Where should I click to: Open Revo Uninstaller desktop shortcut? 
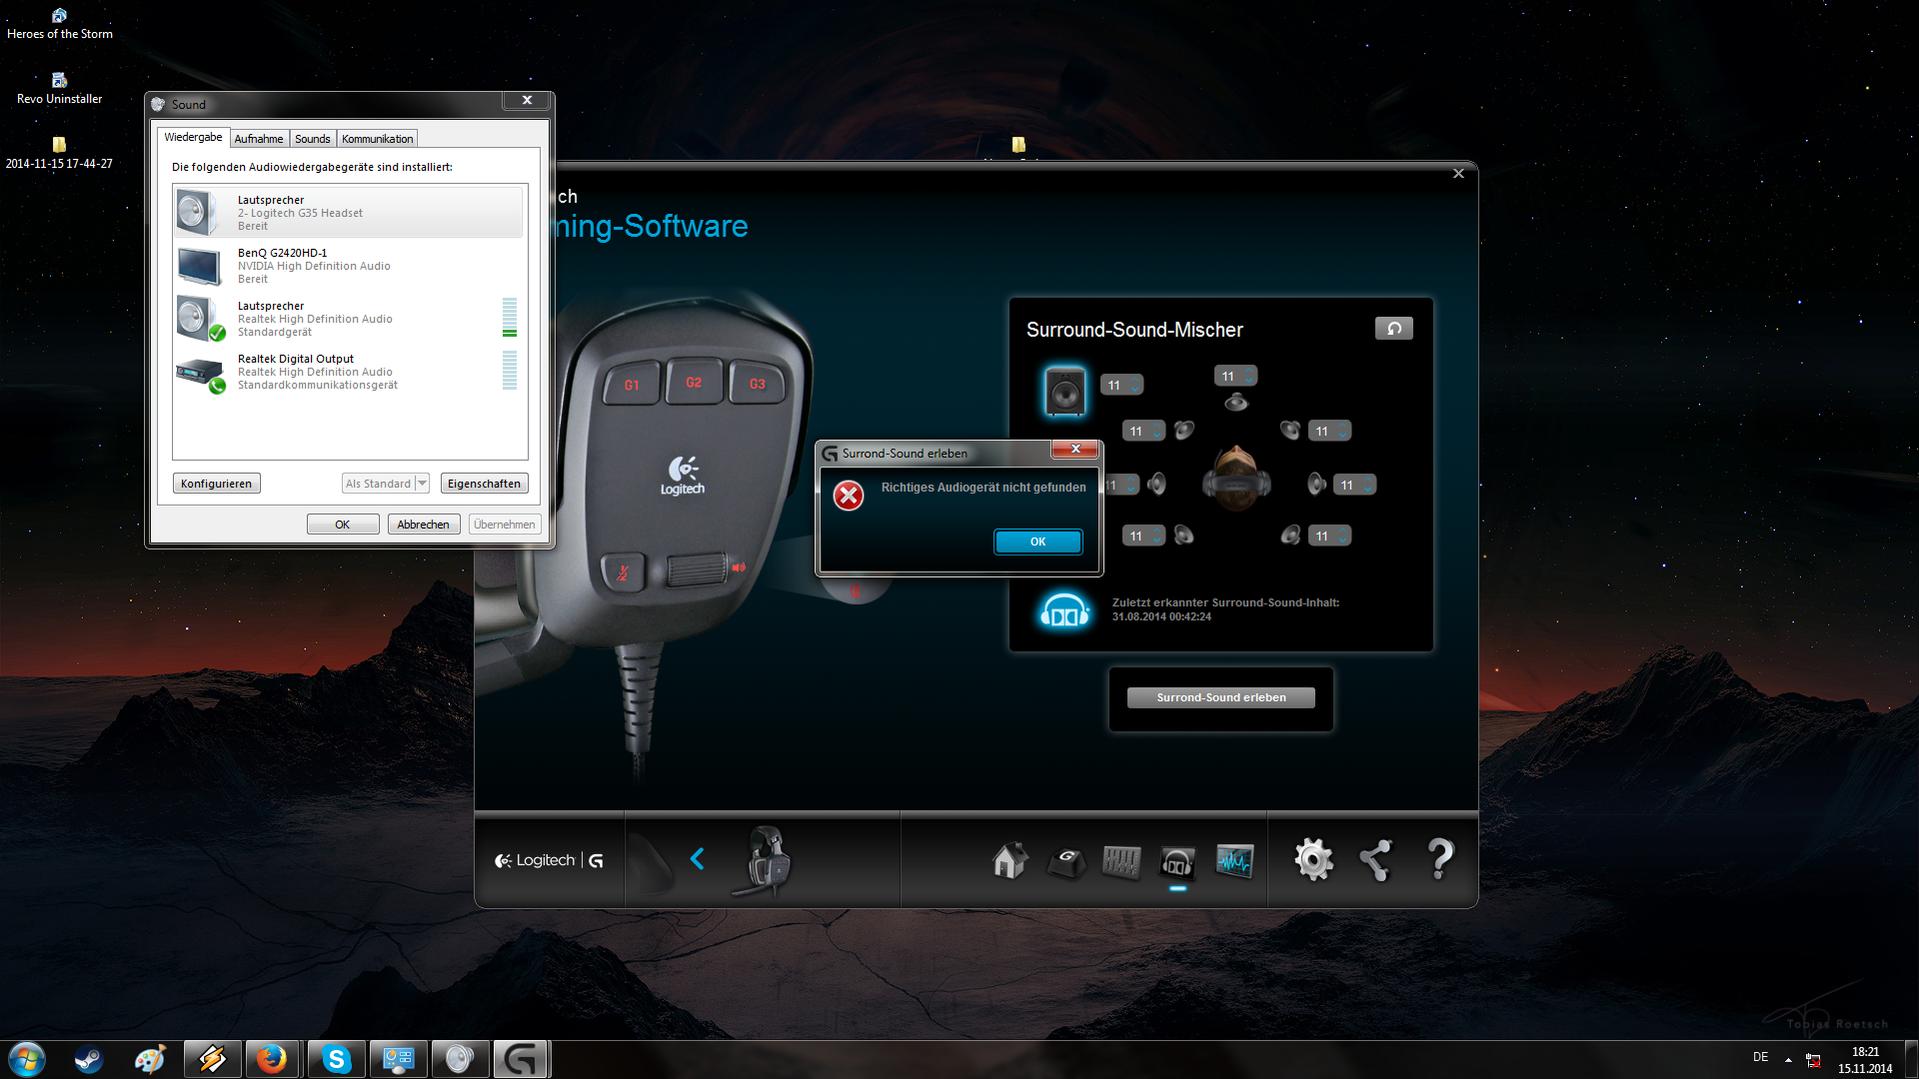coord(59,88)
